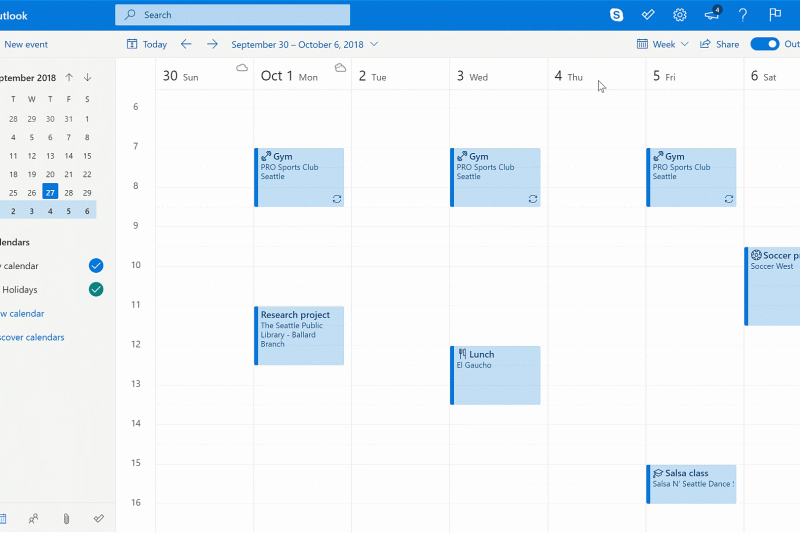Screen dimensions: 800x533
Task: Select September 27 in mini calendar
Action: [50, 192]
